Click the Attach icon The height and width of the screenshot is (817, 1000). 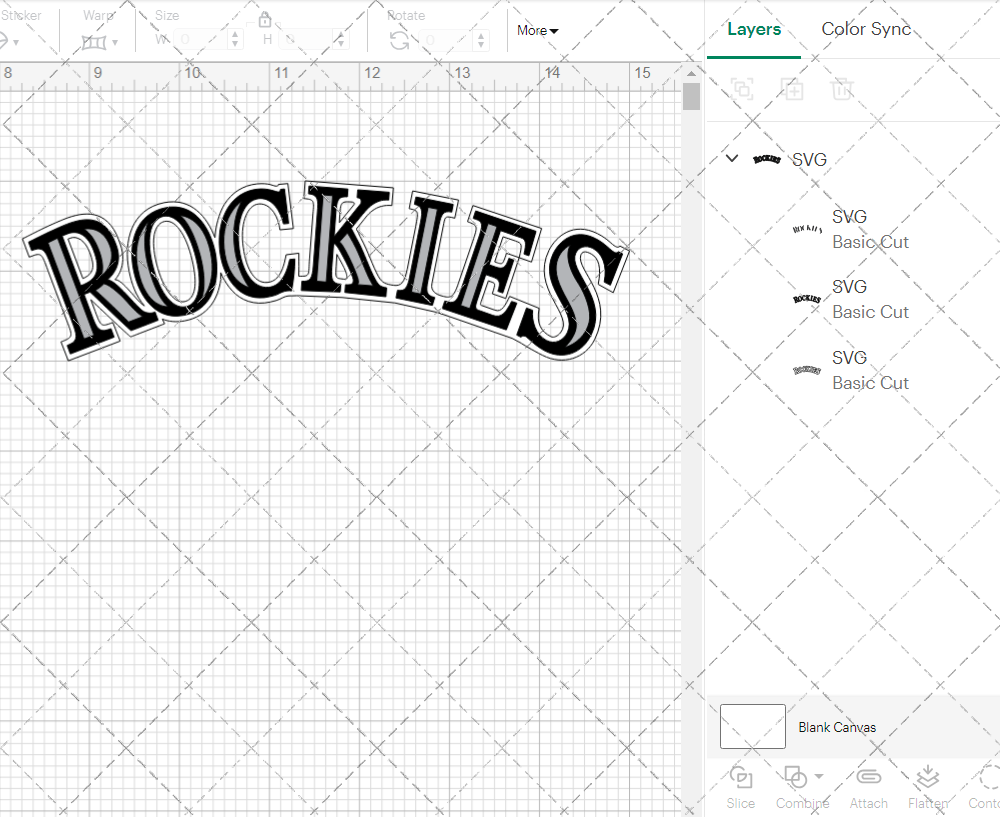pyautogui.click(x=868, y=777)
